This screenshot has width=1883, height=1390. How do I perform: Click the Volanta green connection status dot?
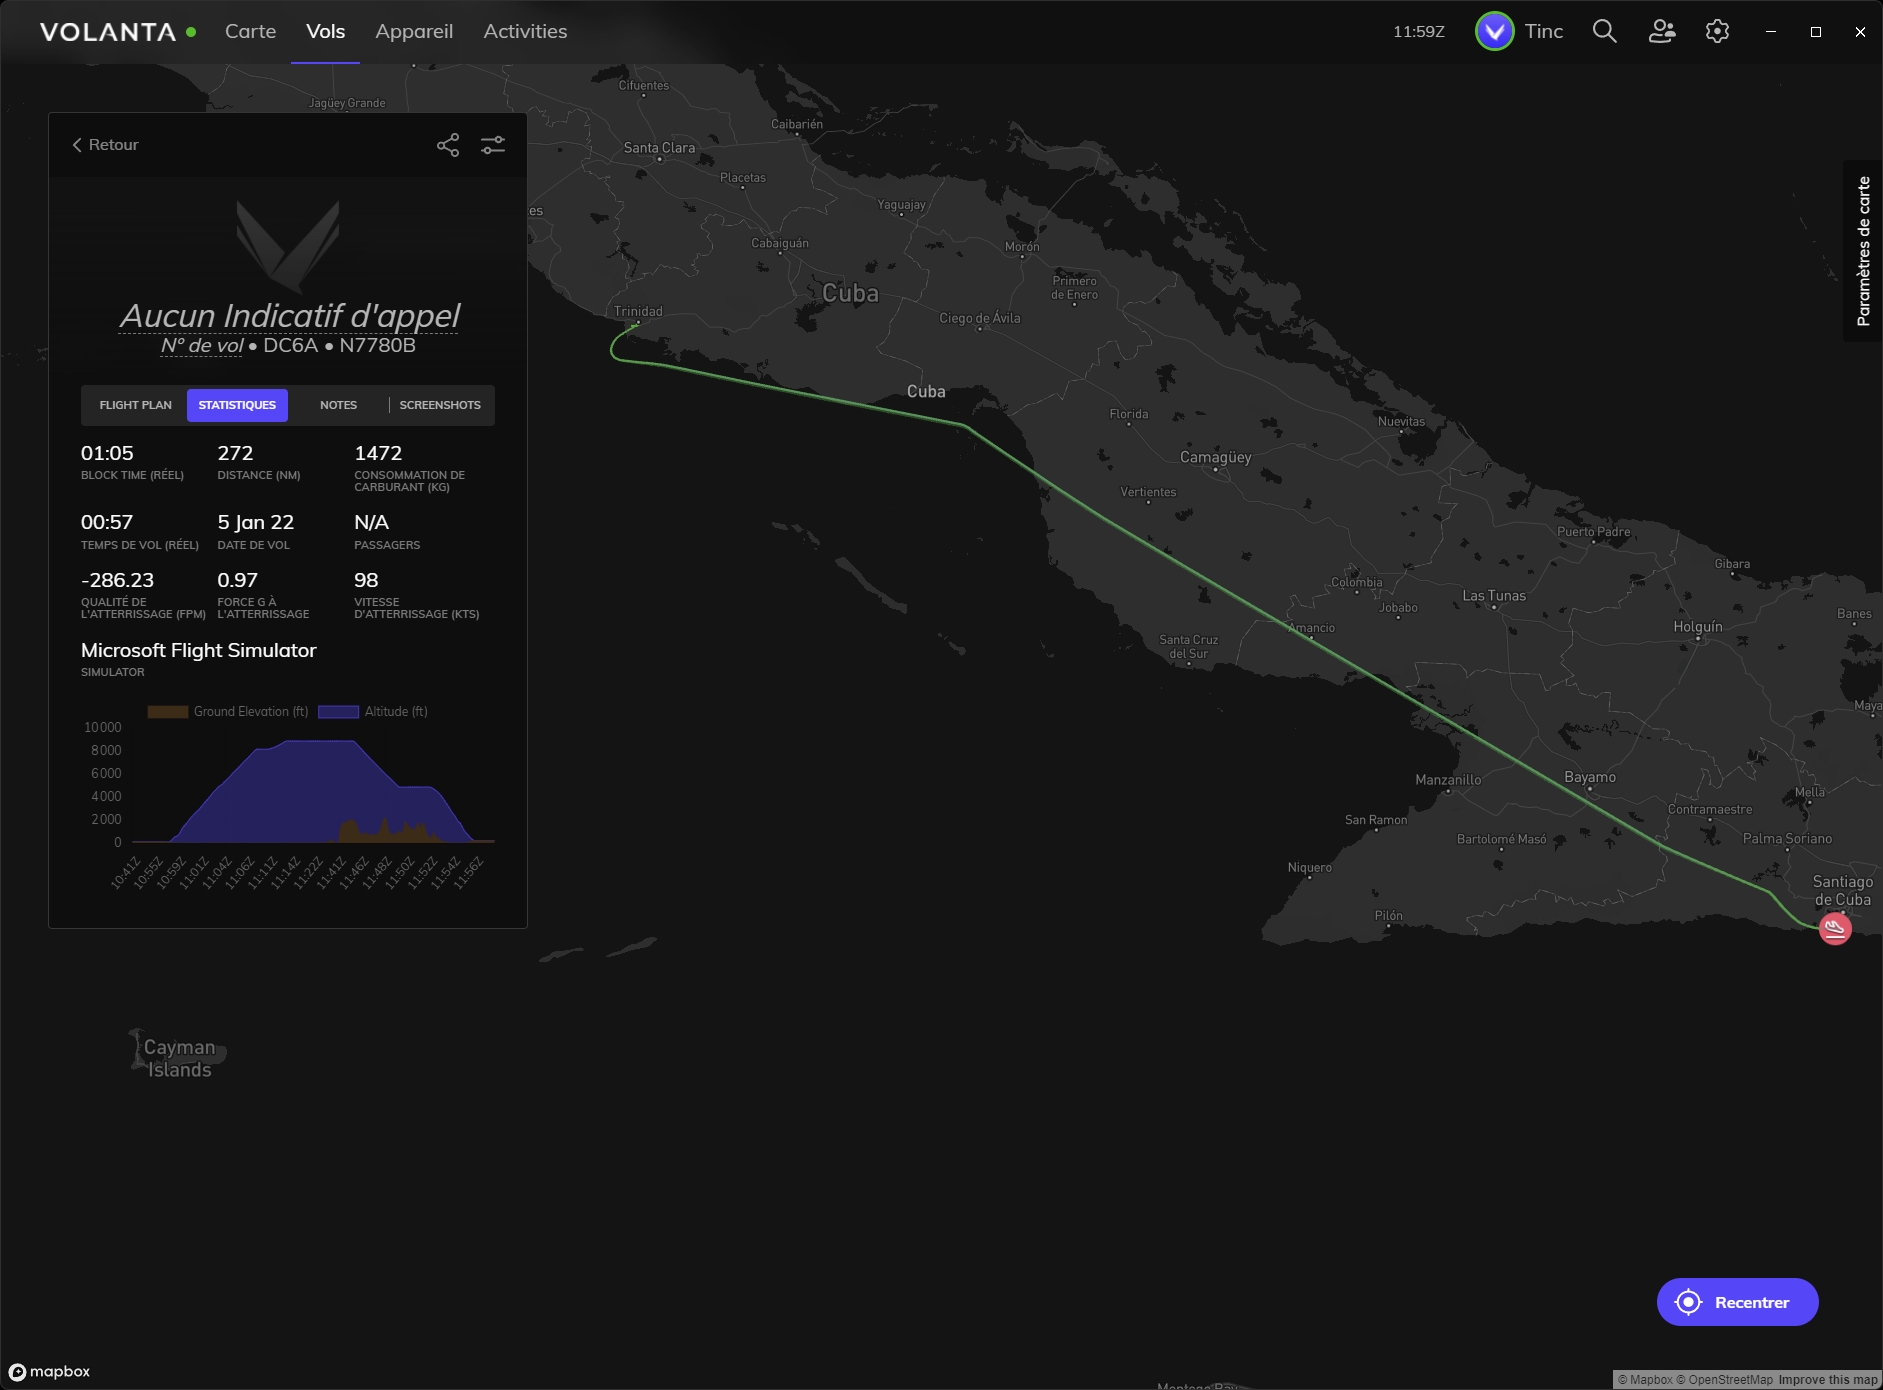(x=191, y=32)
